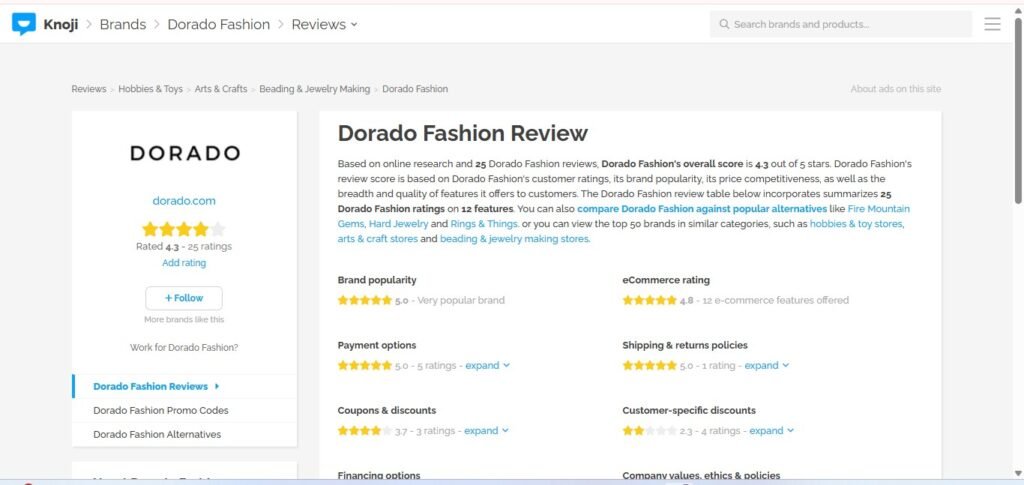
Task: Open beading & jewelry making stores link
Action: tap(514, 239)
